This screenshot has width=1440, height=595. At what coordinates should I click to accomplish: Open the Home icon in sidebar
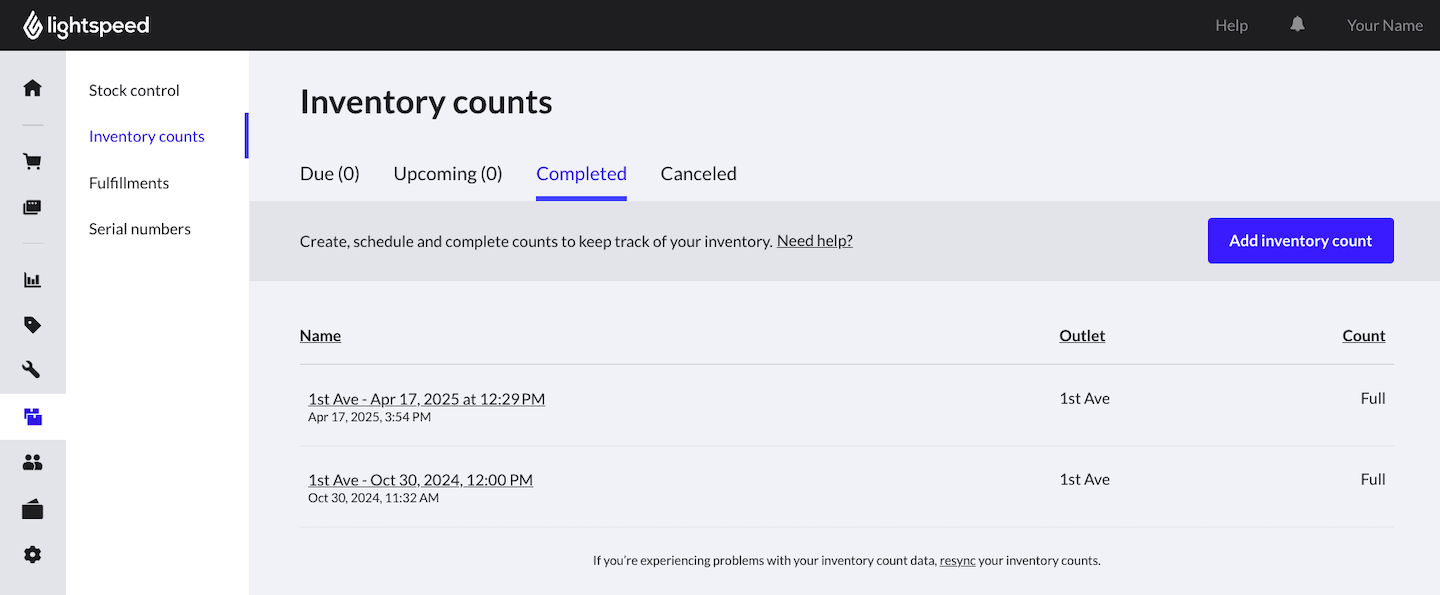click(33, 88)
